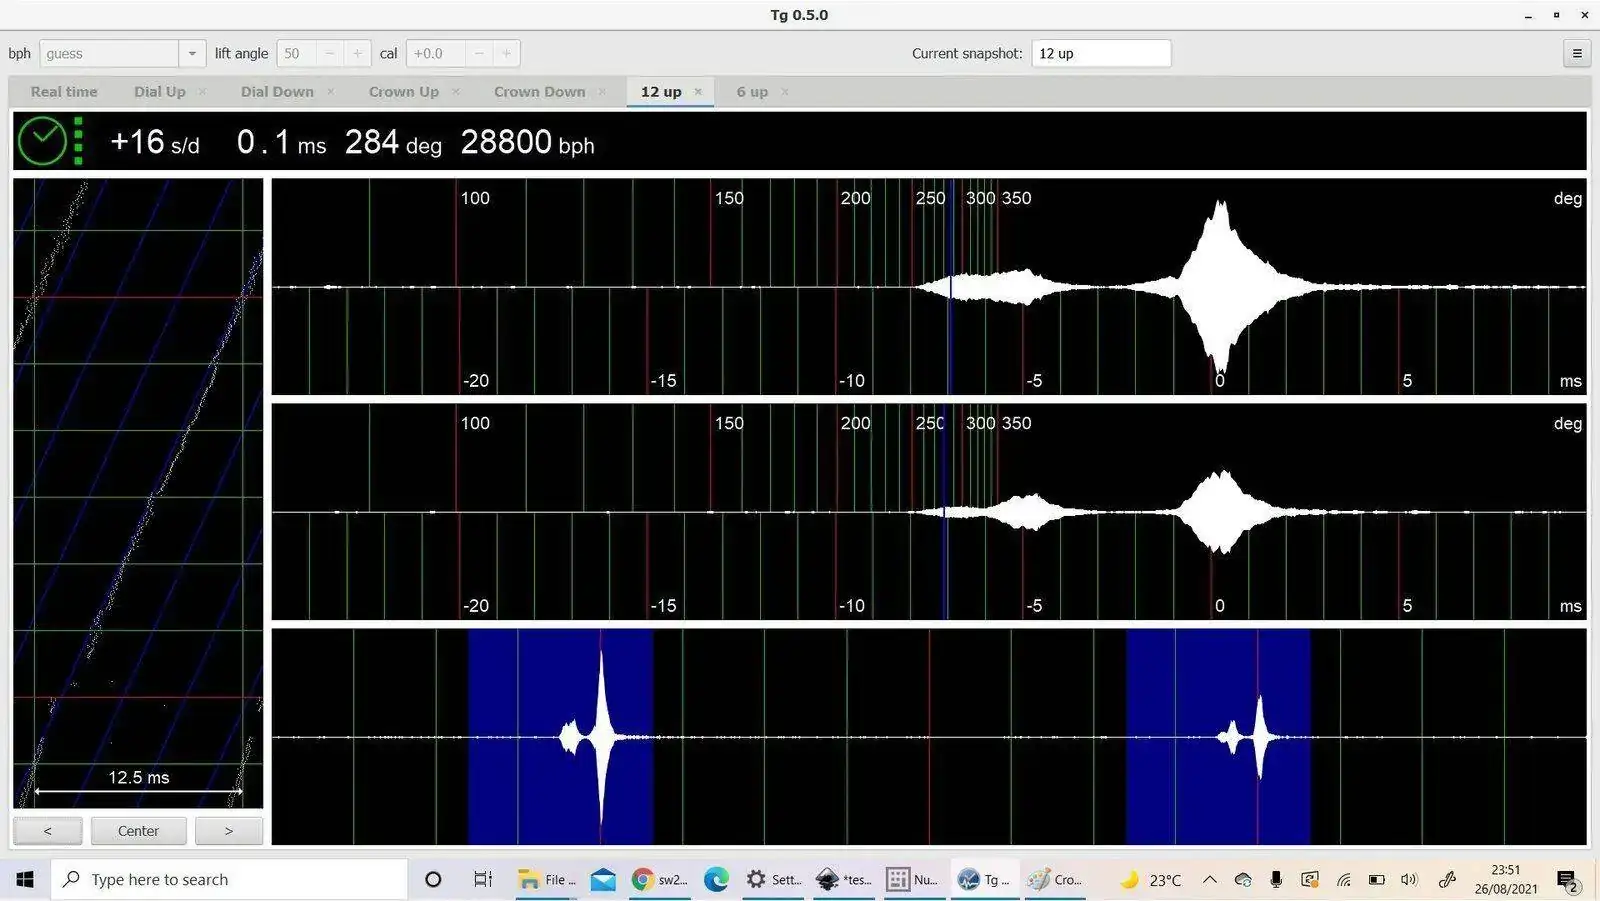
Task: Open the bph guess dropdown arrow
Action: (x=192, y=54)
